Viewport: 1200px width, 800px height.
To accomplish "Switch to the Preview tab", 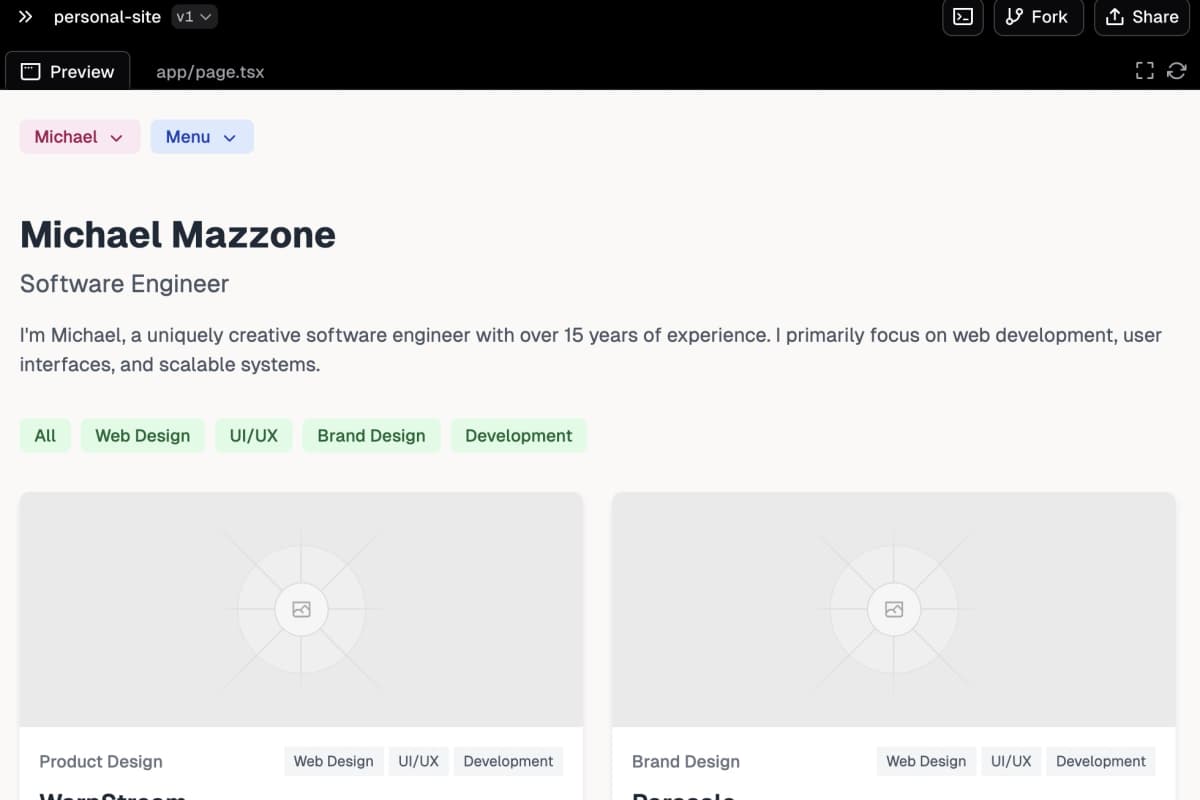I will pyautogui.click(x=68, y=71).
